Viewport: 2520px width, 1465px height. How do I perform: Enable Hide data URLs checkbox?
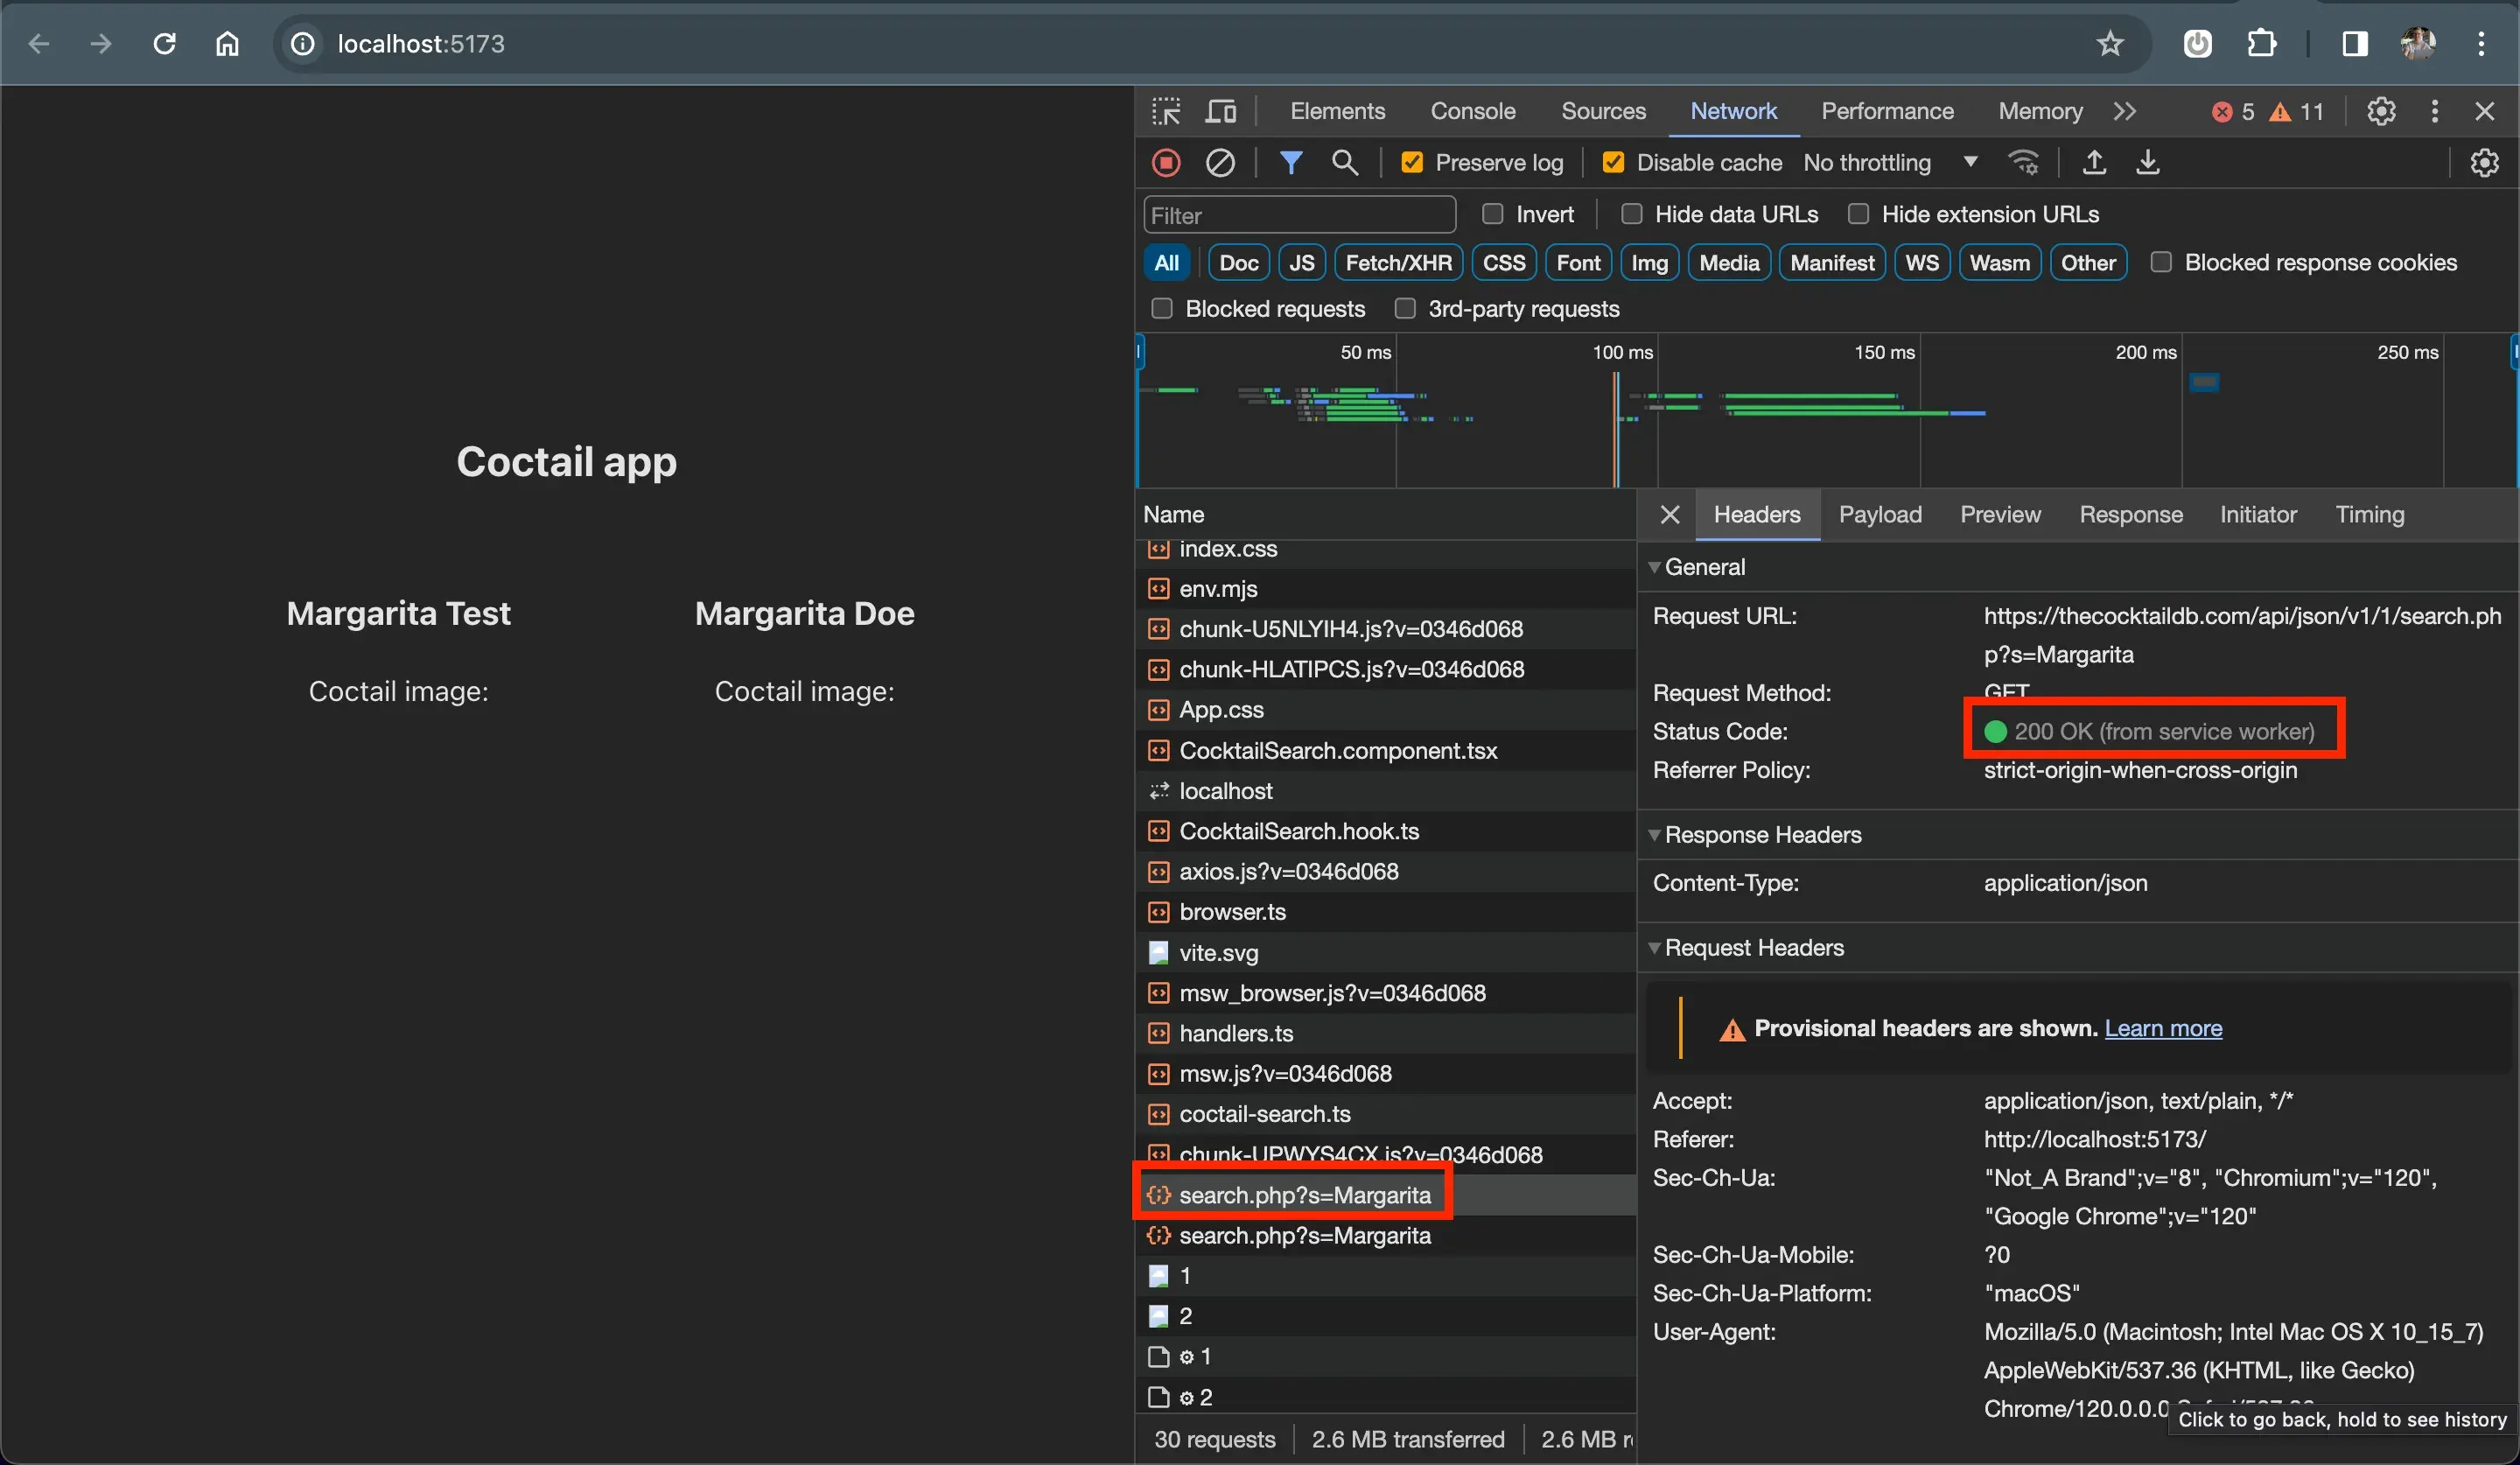click(x=1631, y=214)
